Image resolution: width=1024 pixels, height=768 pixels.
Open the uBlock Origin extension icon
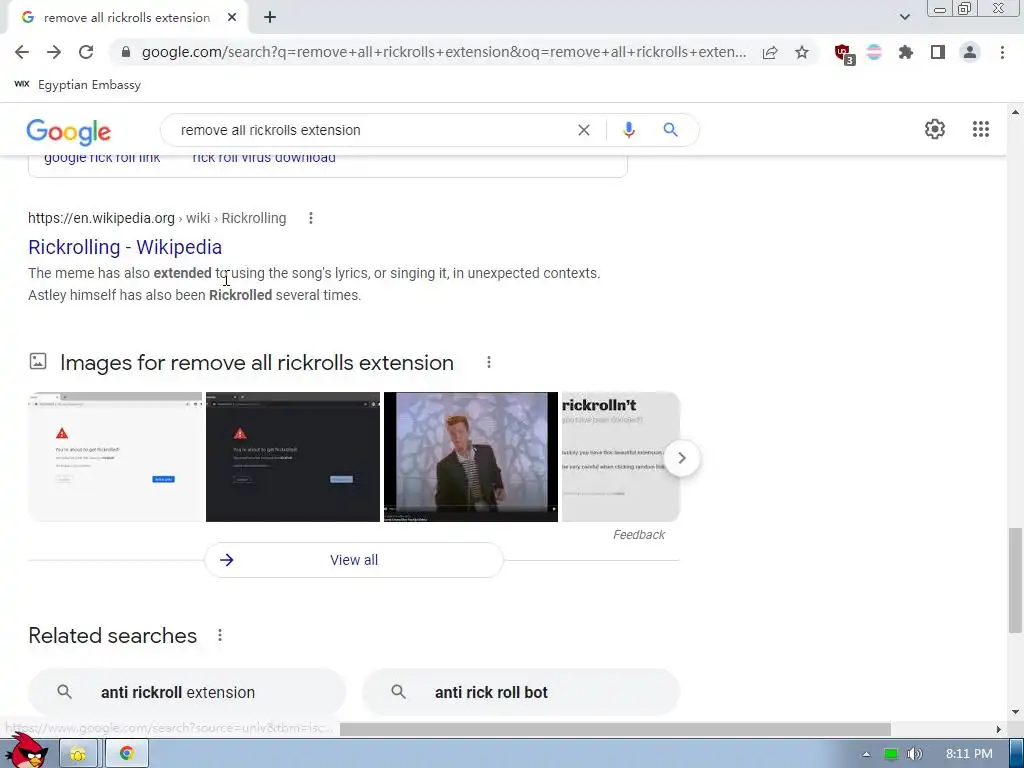(x=844, y=54)
